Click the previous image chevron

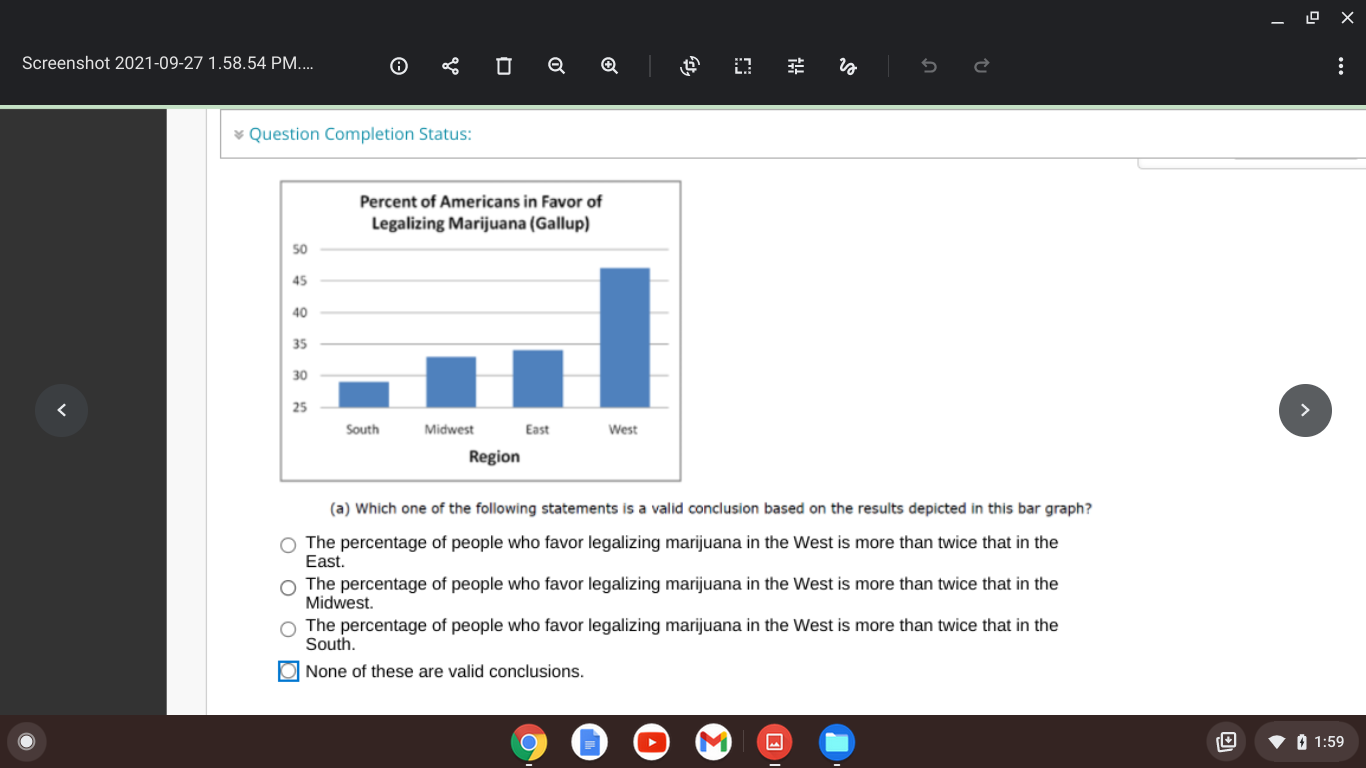tap(61, 410)
